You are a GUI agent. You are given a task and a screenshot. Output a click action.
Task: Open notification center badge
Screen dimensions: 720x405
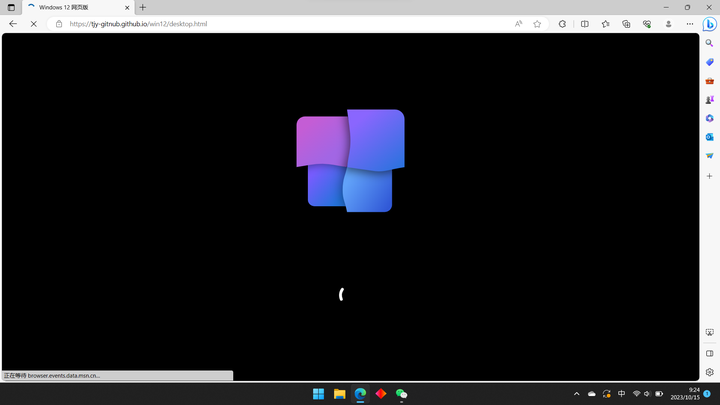click(707, 394)
